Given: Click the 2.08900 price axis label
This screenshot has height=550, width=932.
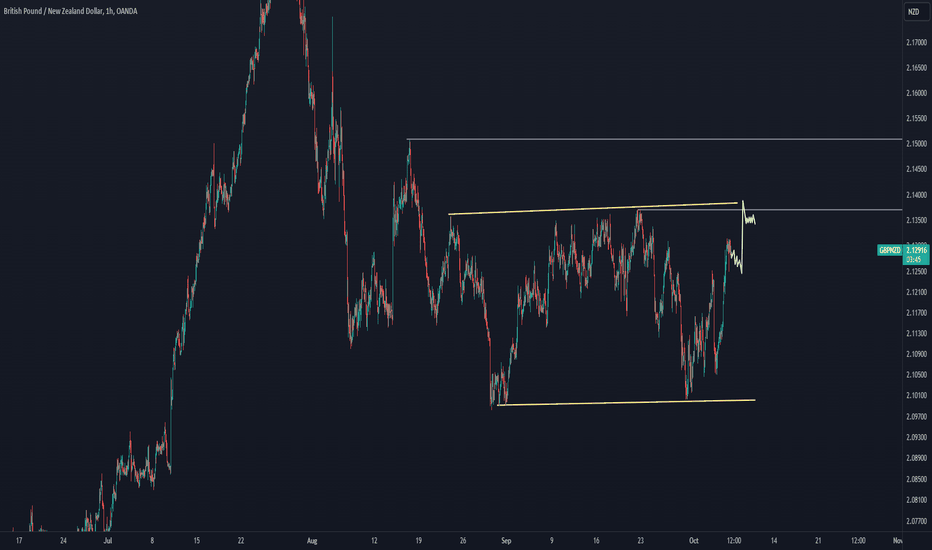Looking at the screenshot, I should (x=916, y=458).
